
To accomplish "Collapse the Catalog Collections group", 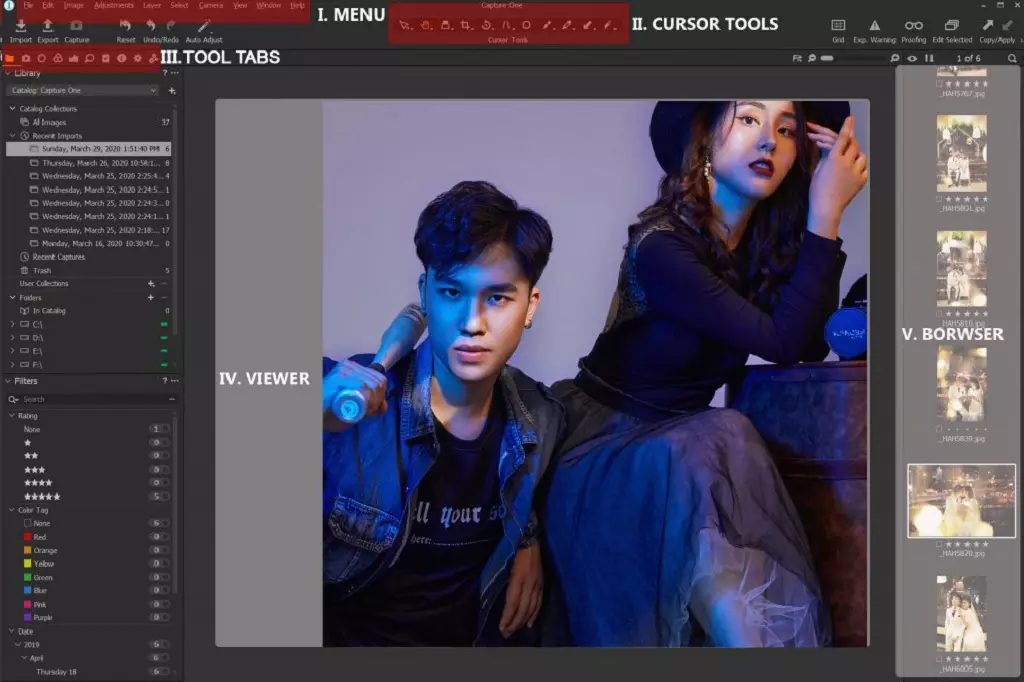I will point(12,108).
